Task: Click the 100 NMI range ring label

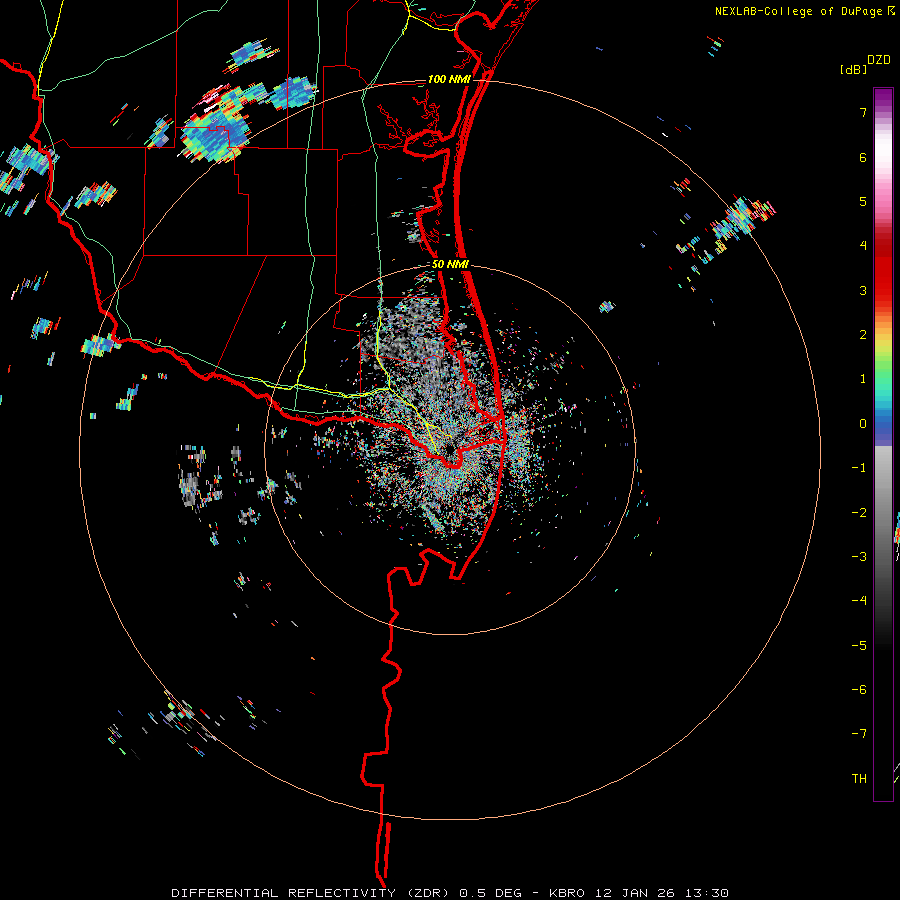Action: coord(449,79)
